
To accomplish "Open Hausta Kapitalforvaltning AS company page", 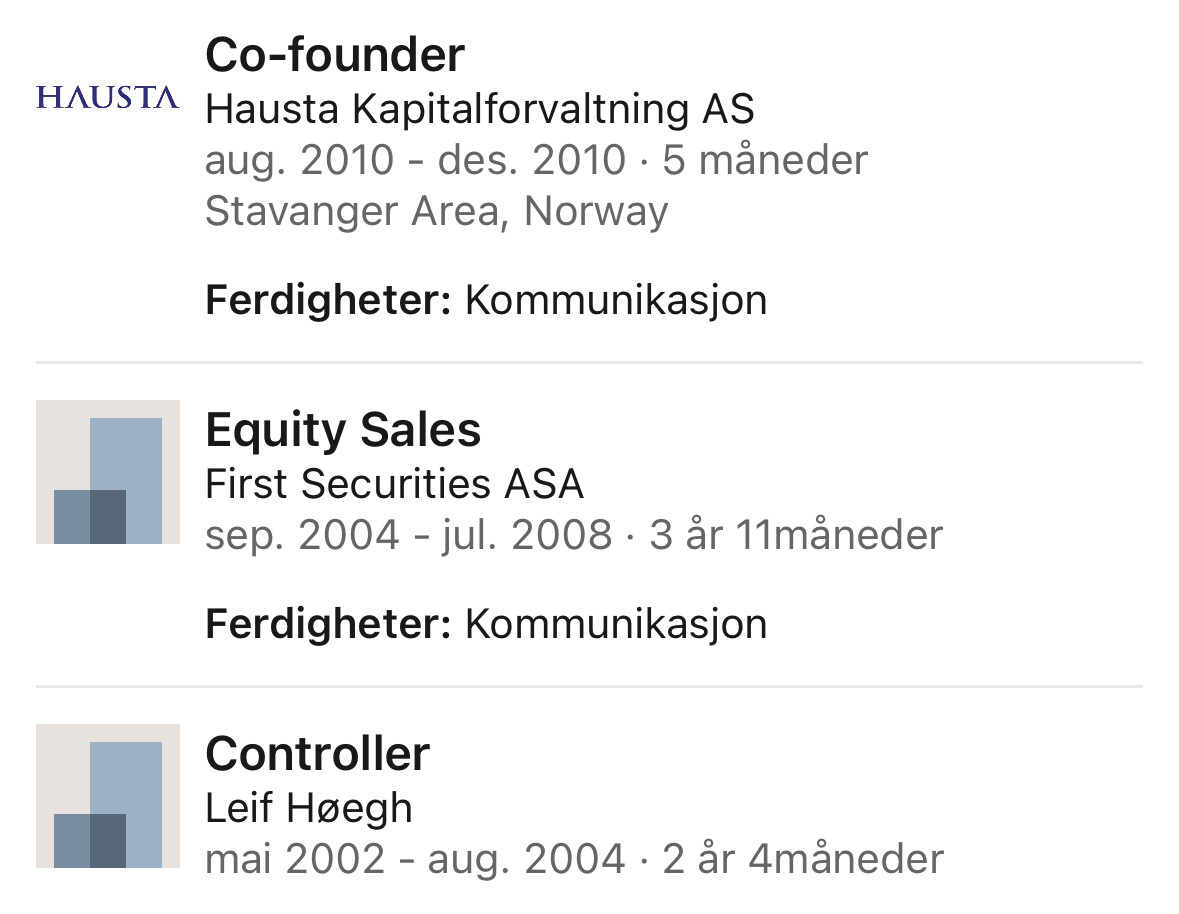I will point(480,109).
